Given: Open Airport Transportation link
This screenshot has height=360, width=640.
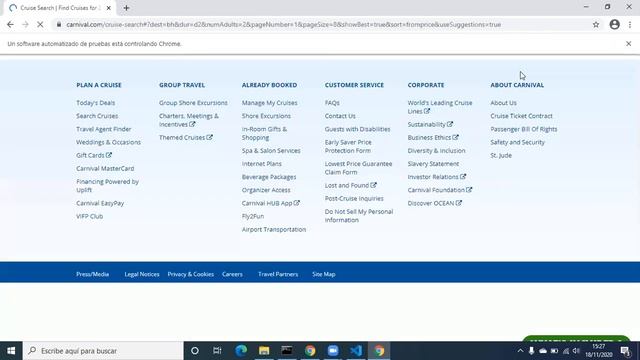Looking at the screenshot, I should click(274, 229).
